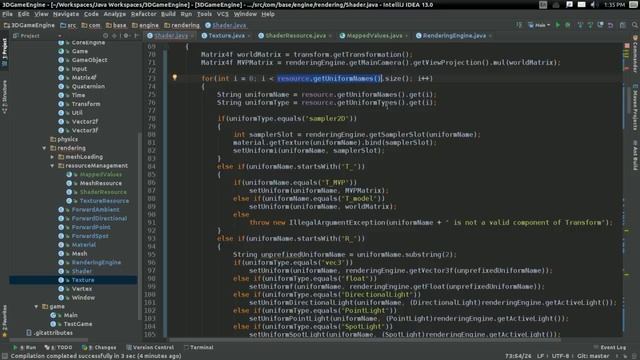This screenshot has width=640, height=360.
Task: Click the system clock showing 1:35 PM
Action: coord(614,4)
